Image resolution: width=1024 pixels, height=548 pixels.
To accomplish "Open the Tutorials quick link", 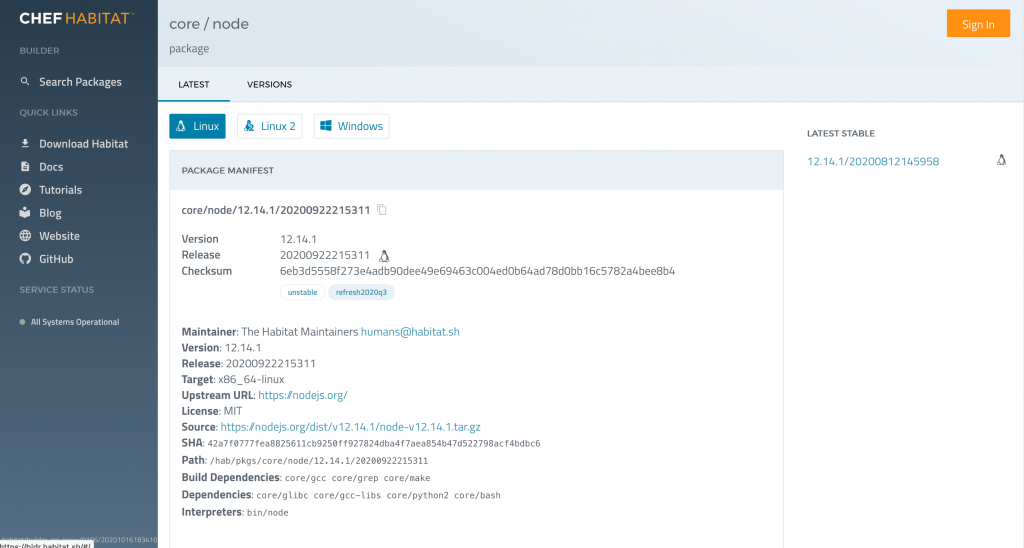I will coord(61,190).
